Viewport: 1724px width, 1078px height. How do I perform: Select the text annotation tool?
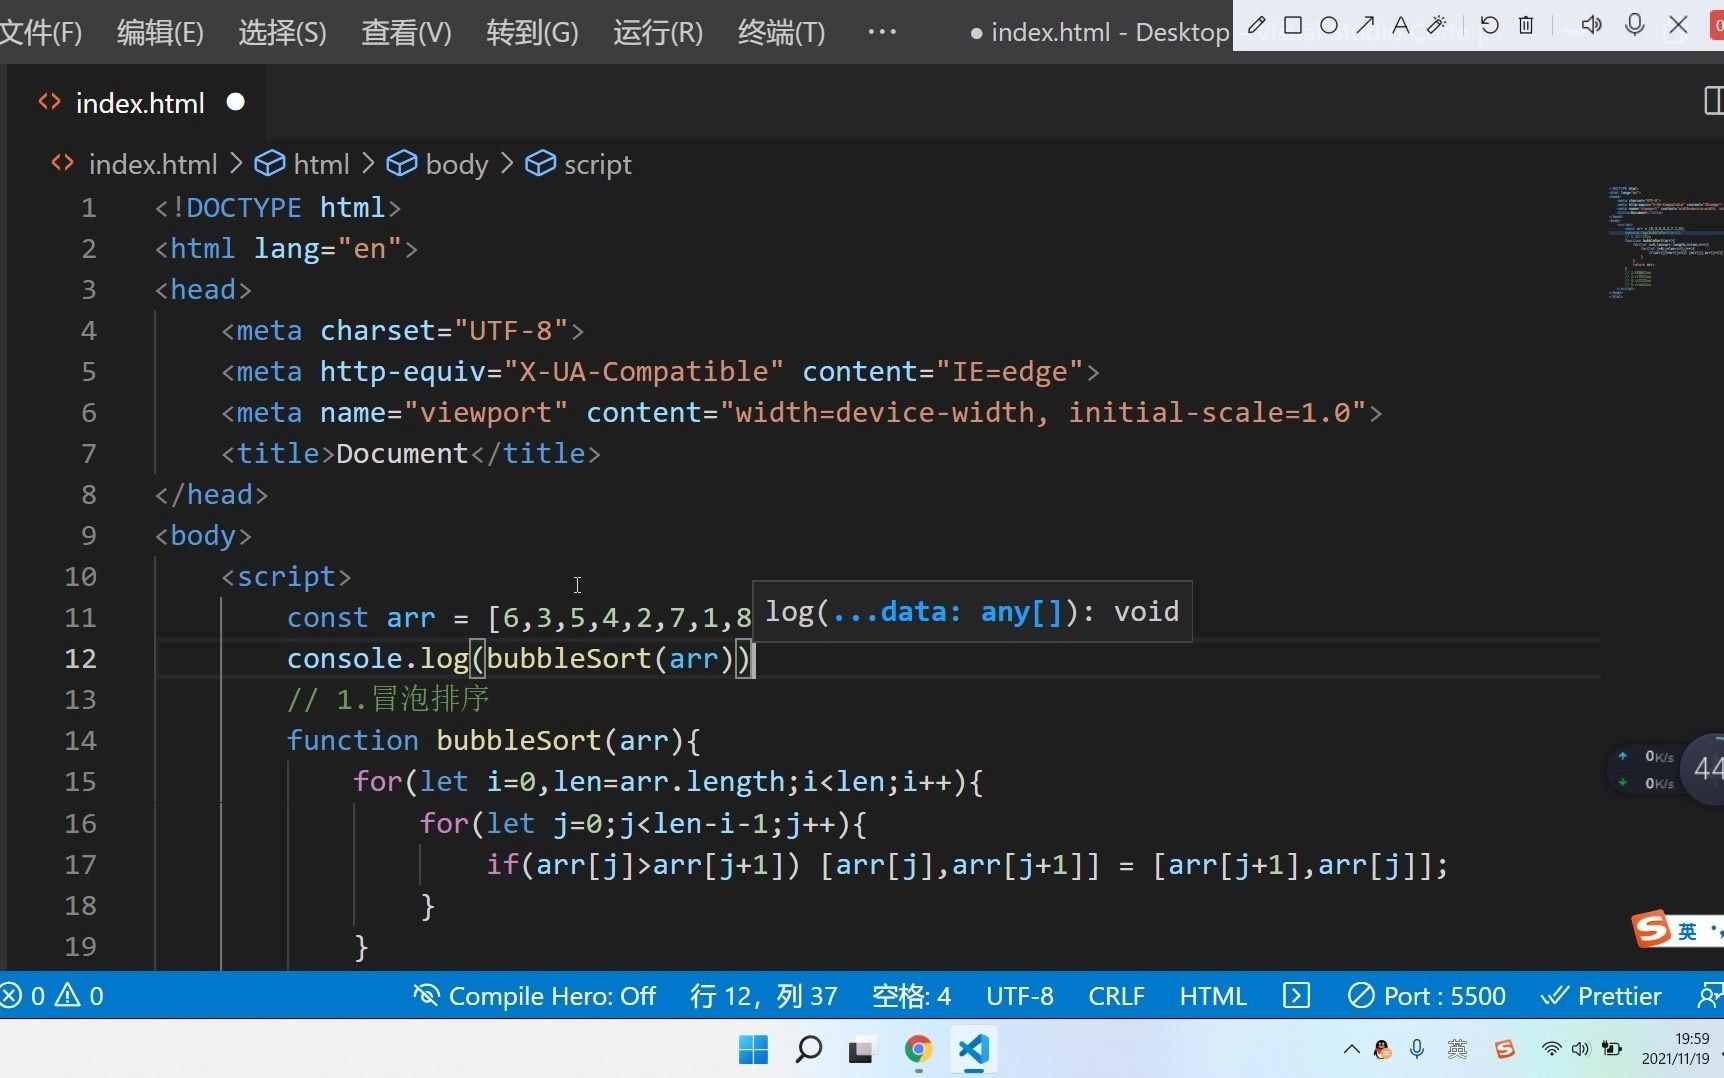coord(1401,25)
